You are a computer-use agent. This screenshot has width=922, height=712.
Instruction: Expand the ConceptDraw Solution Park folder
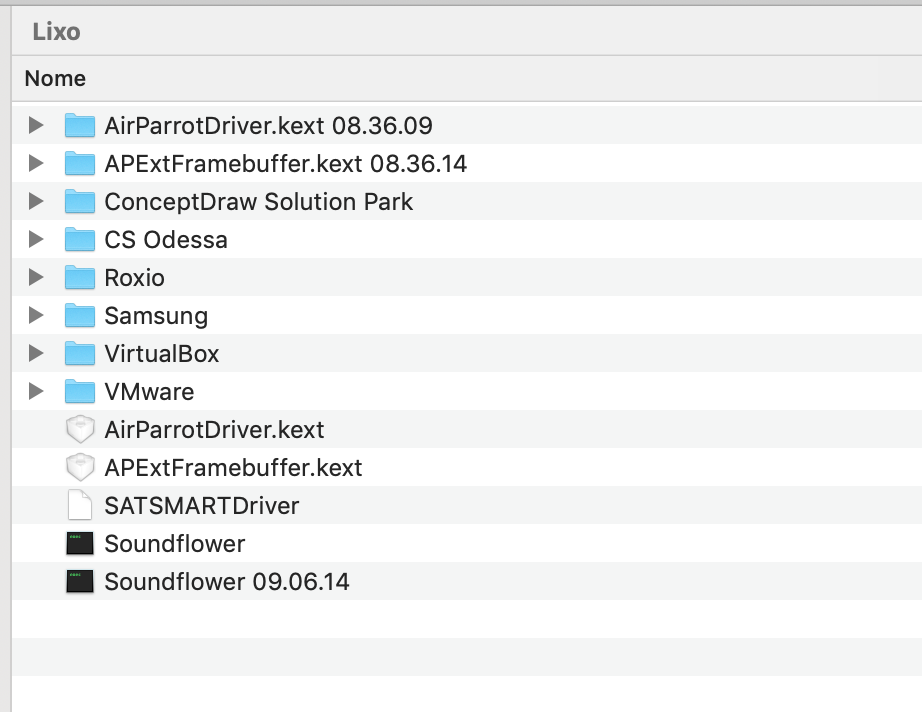click(36, 201)
